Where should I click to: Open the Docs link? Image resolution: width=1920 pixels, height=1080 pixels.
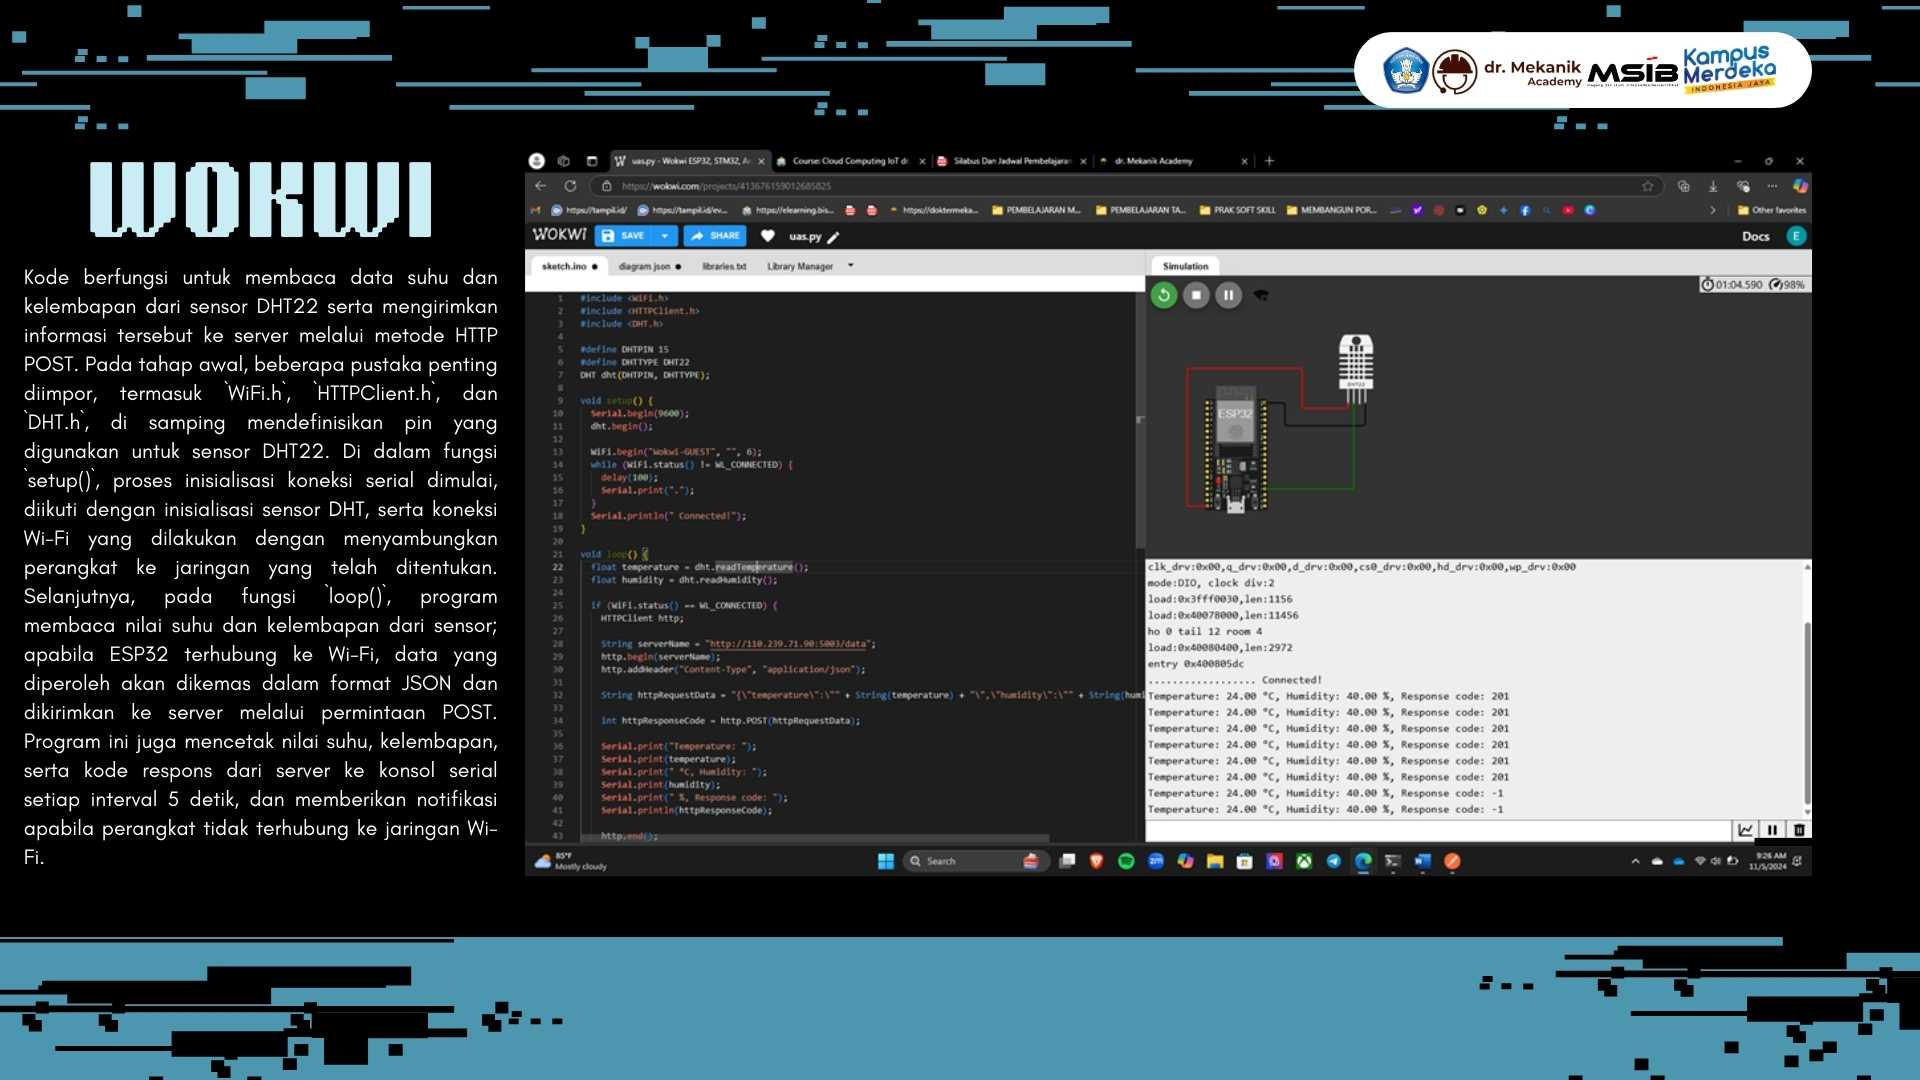[1755, 237]
